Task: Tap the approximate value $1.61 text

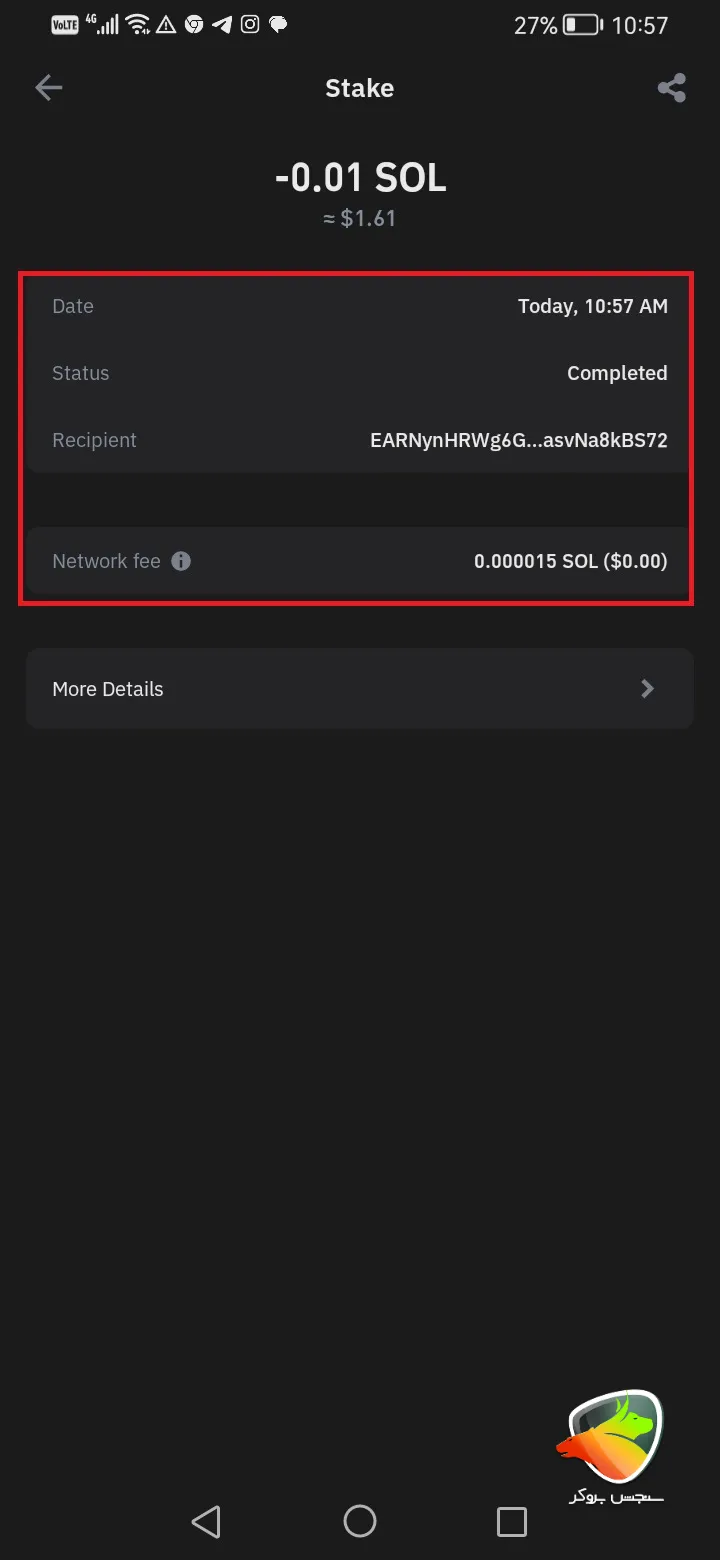Action: point(360,218)
